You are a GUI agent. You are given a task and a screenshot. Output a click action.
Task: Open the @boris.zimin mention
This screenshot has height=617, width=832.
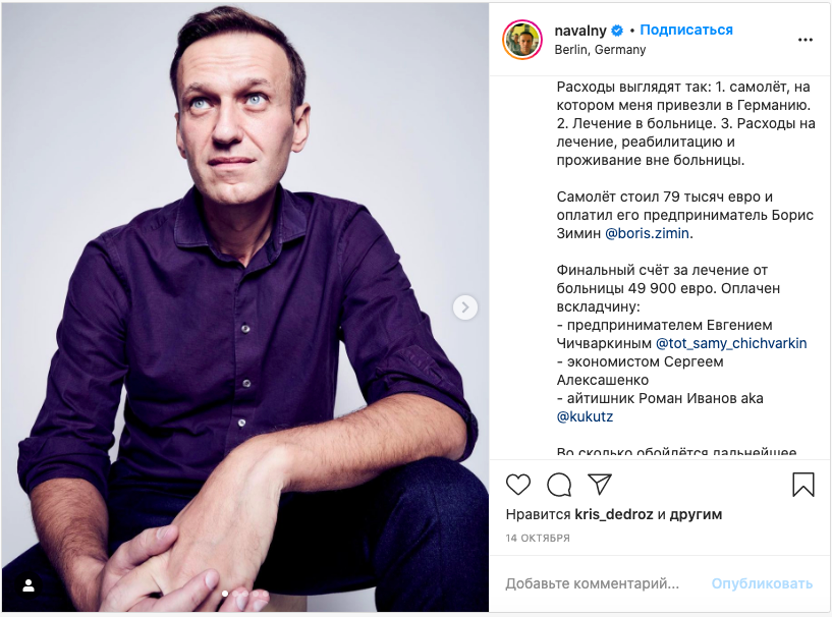click(x=647, y=233)
